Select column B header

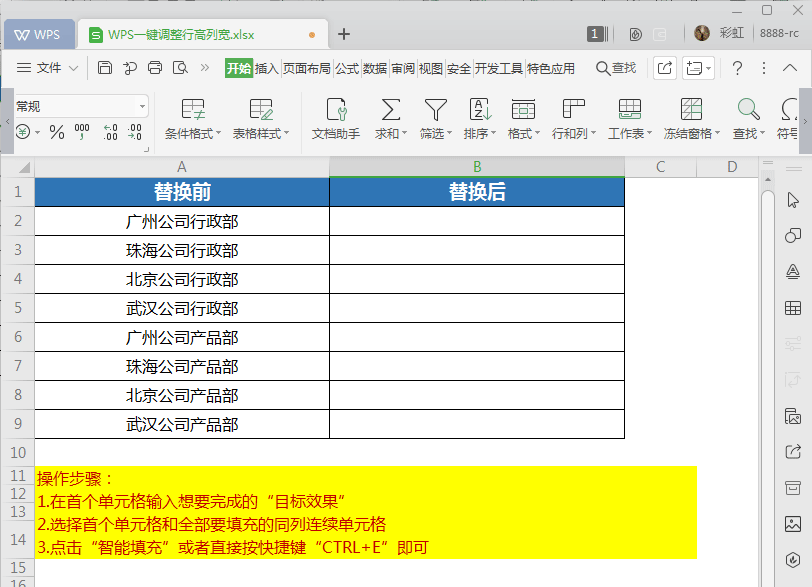[x=477, y=167]
